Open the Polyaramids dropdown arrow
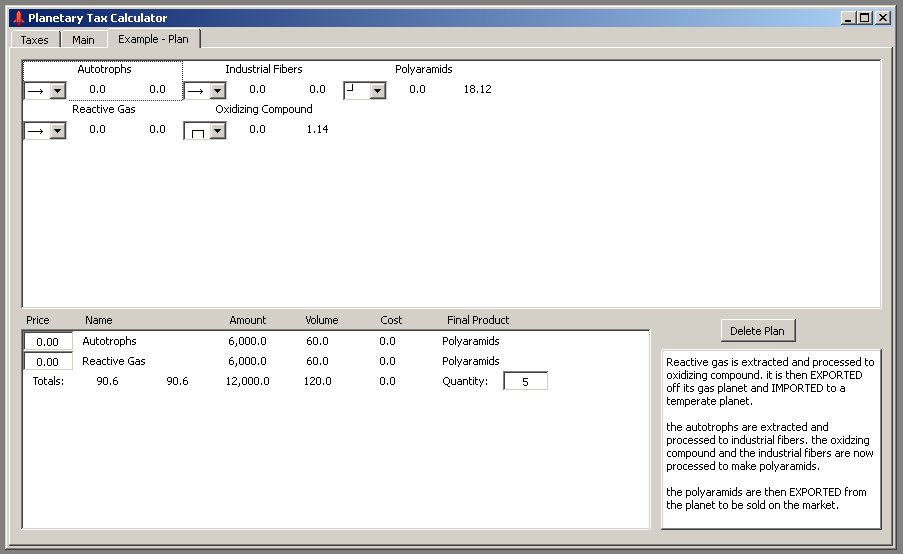 [x=377, y=90]
